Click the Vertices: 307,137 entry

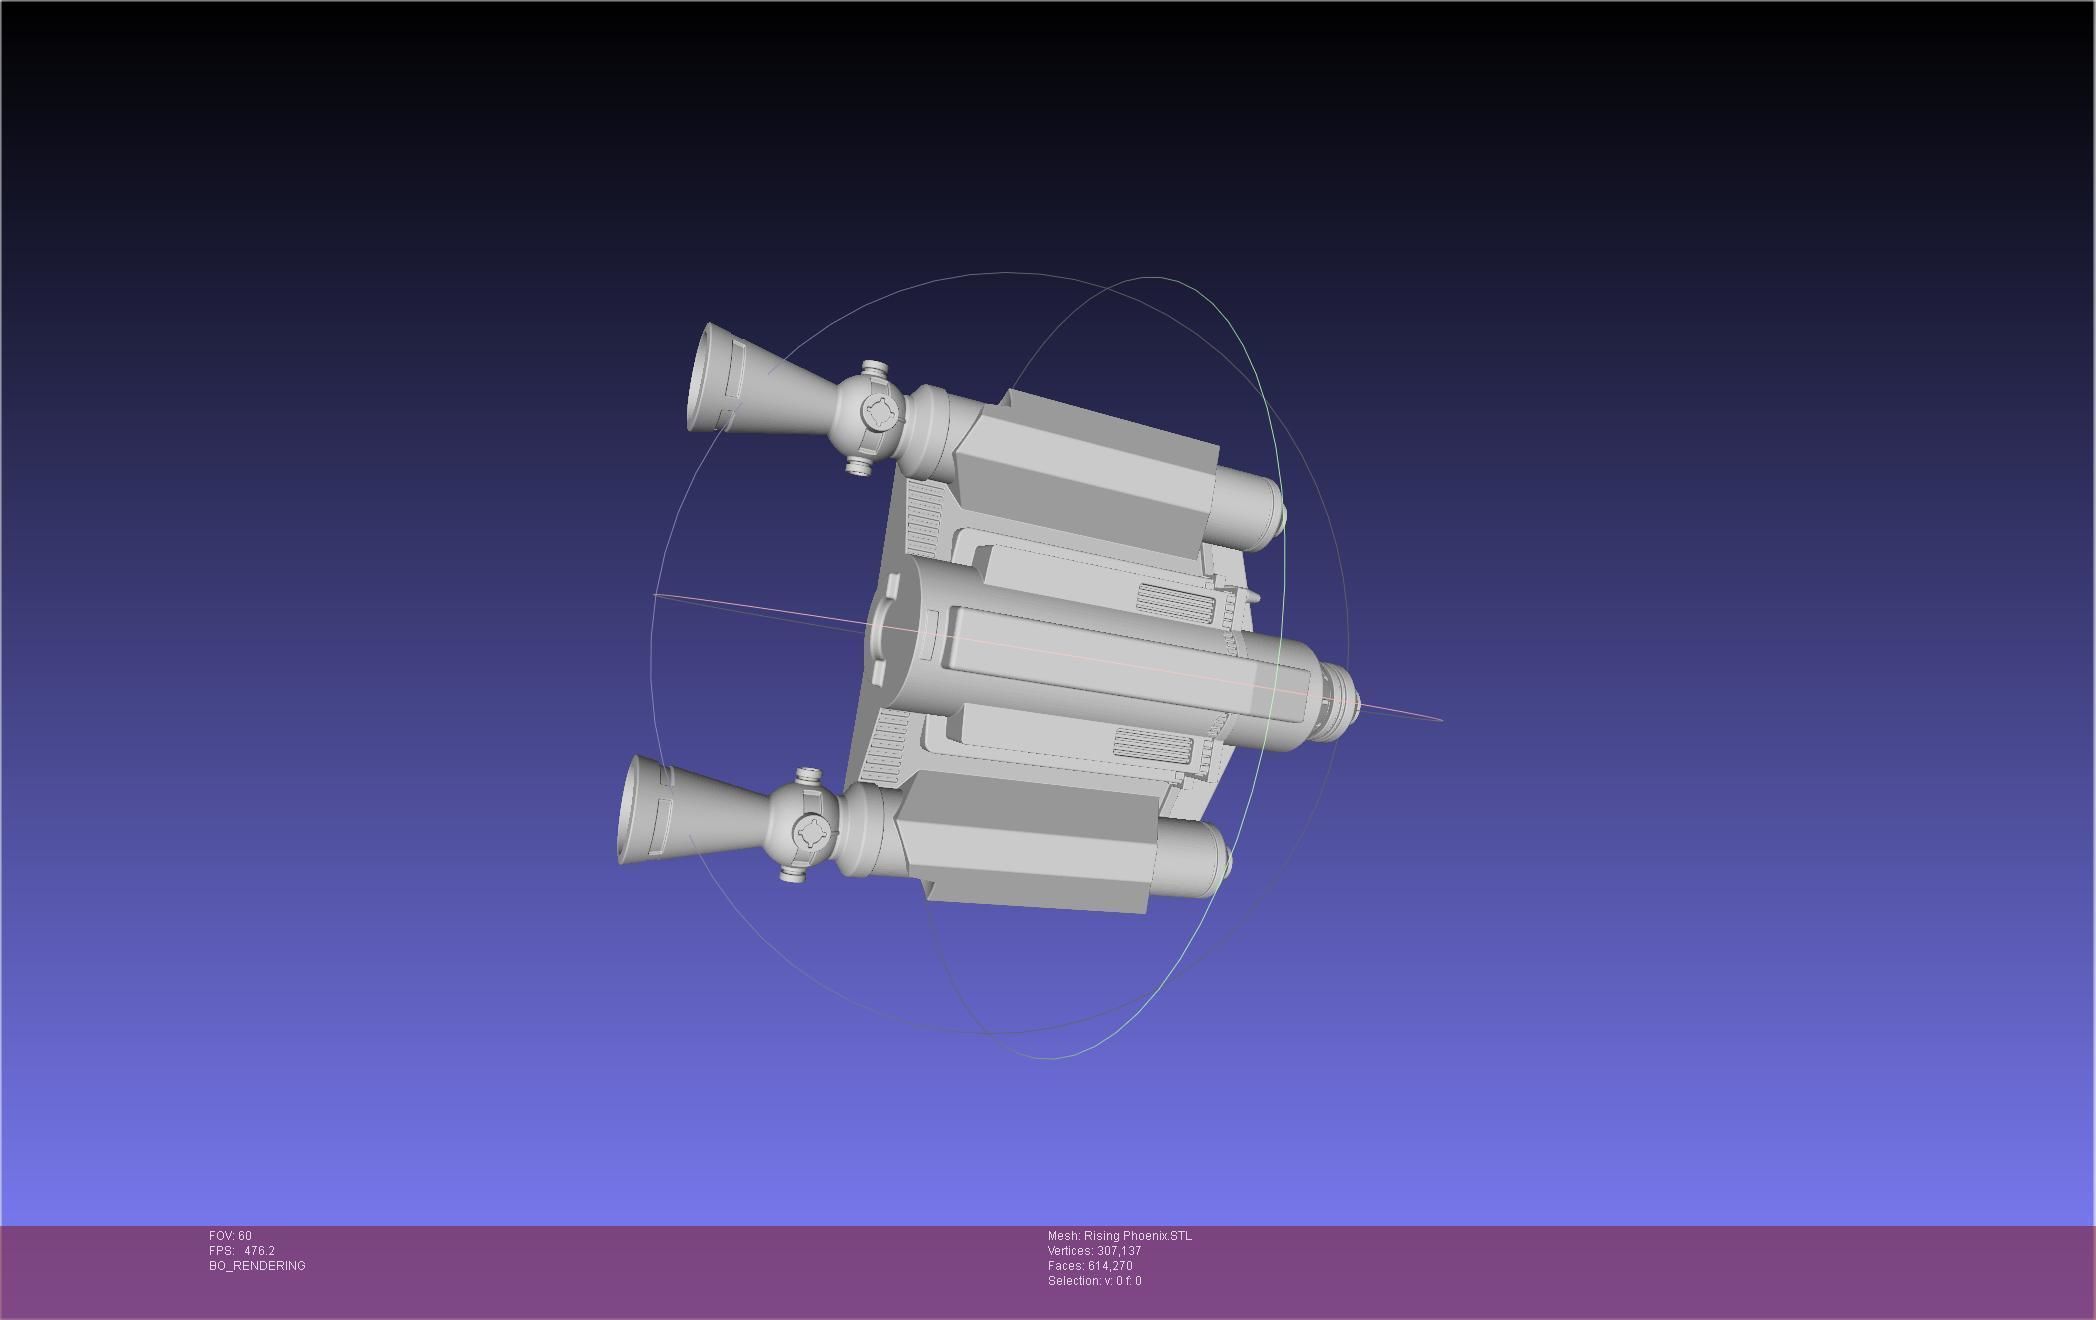pyautogui.click(x=1095, y=1251)
